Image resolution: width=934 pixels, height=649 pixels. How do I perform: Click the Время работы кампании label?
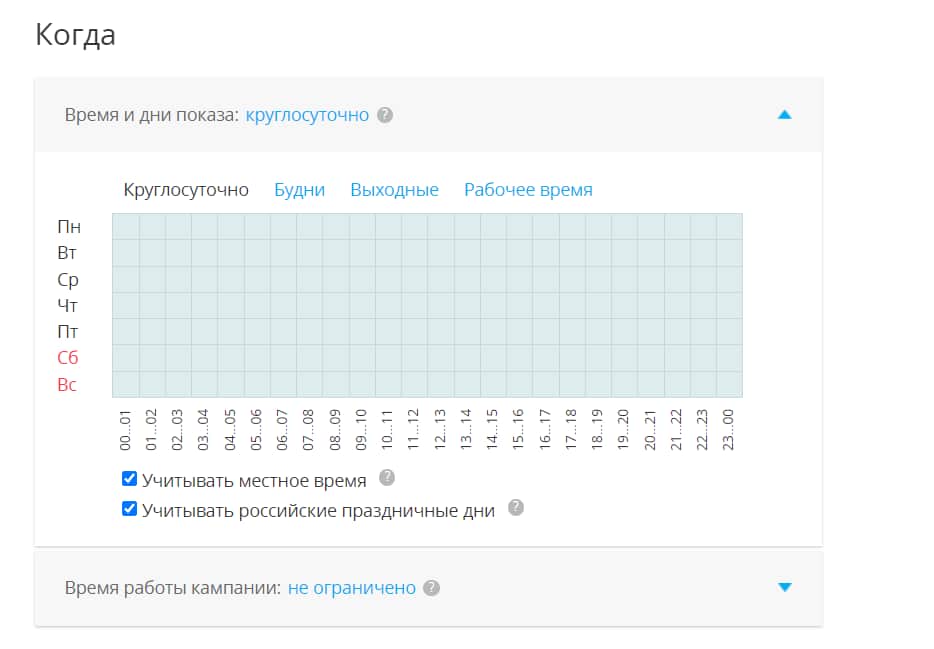tap(173, 588)
